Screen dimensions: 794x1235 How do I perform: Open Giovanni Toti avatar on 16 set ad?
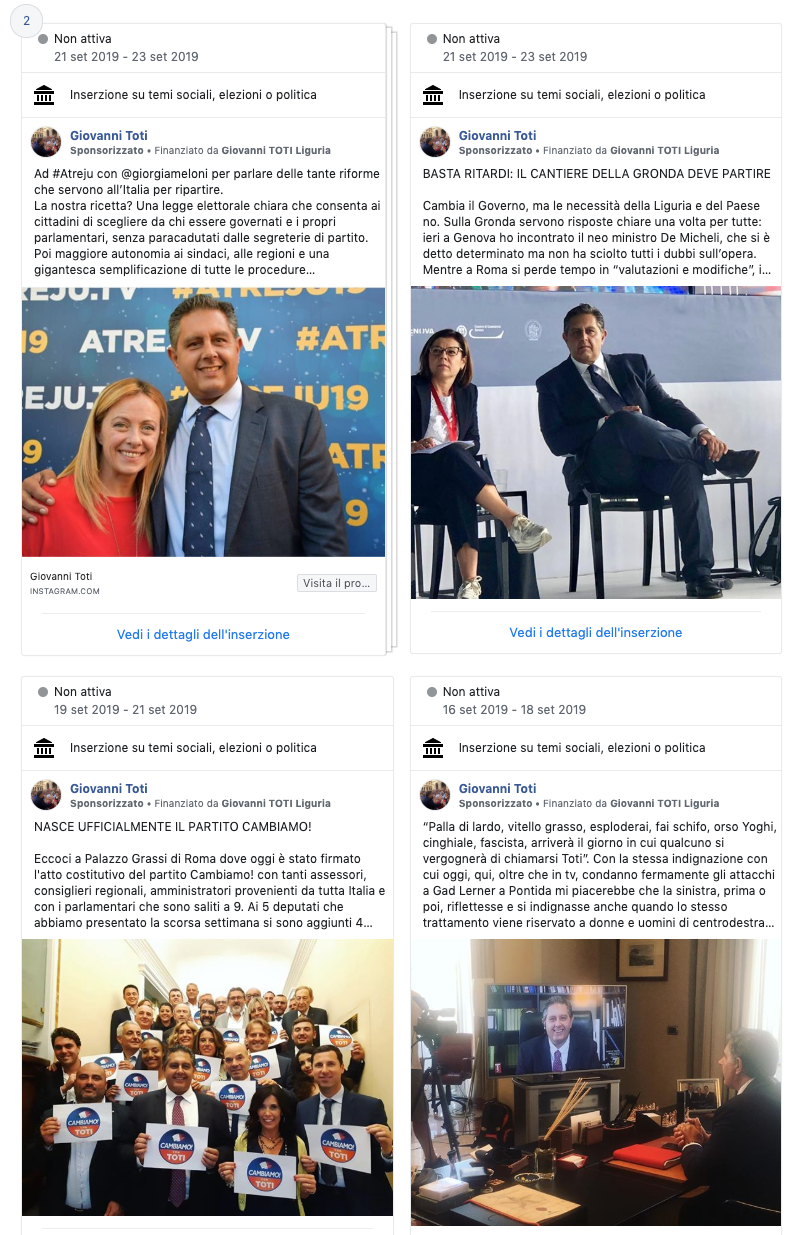tap(435, 795)
